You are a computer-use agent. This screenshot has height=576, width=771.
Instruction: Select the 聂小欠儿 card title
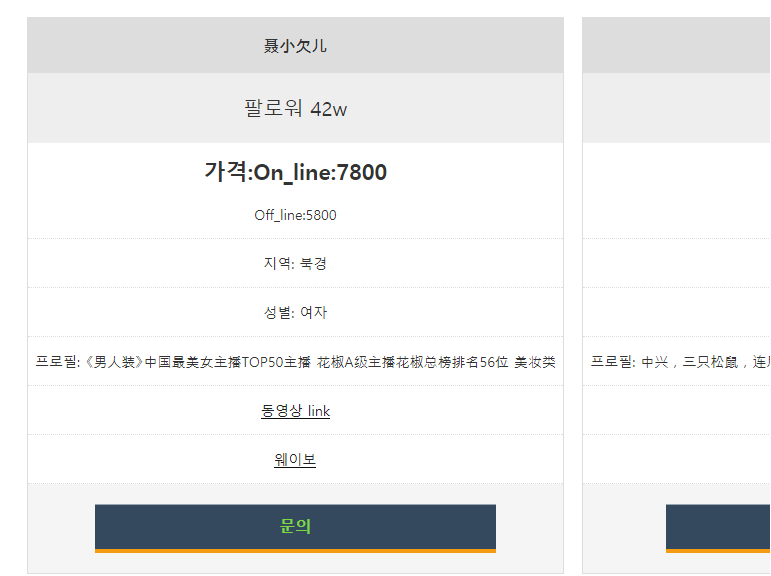pyautogui.click(x=295, y=46)
